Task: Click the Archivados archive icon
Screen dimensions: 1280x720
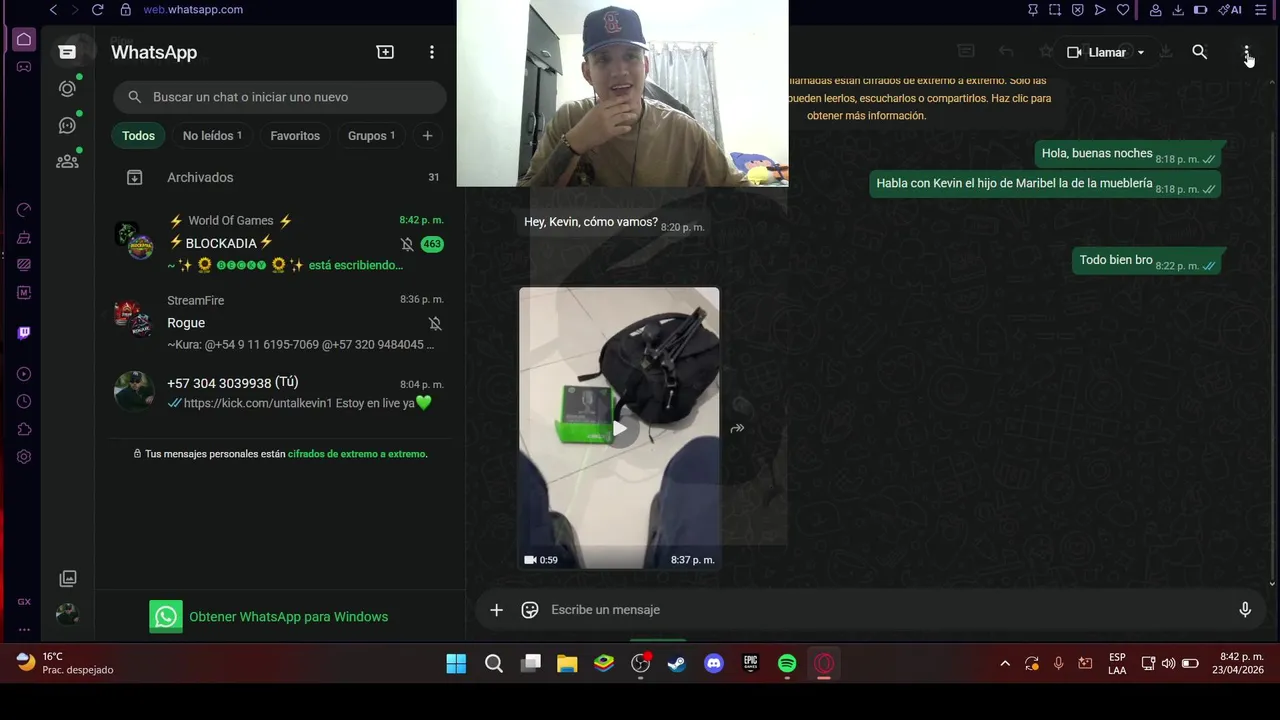Action: (x=134, y=177)
